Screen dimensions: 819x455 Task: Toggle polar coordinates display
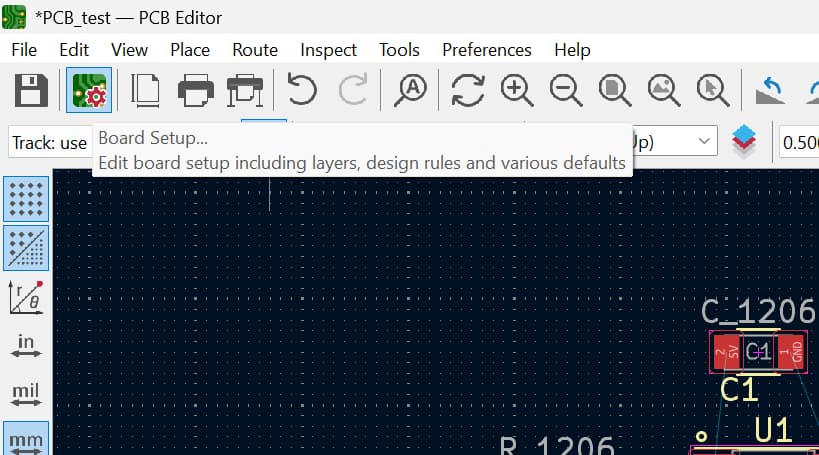[x=26, y=296]
